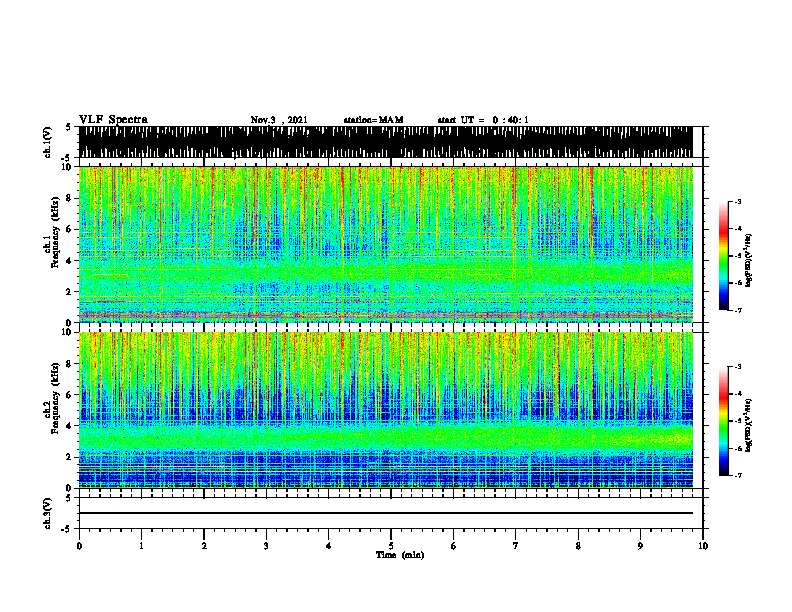Screen dimensions: 792x612
Task: Click the "station=MAM" label
Action: click(x=373, y=120)
